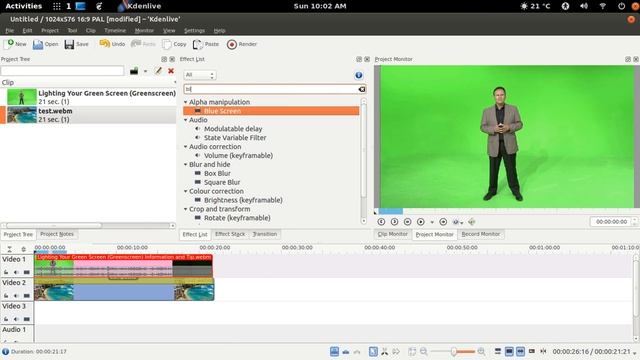Mute audio on Video 3 track
This screenshot has width=640, height=360.
16,319
